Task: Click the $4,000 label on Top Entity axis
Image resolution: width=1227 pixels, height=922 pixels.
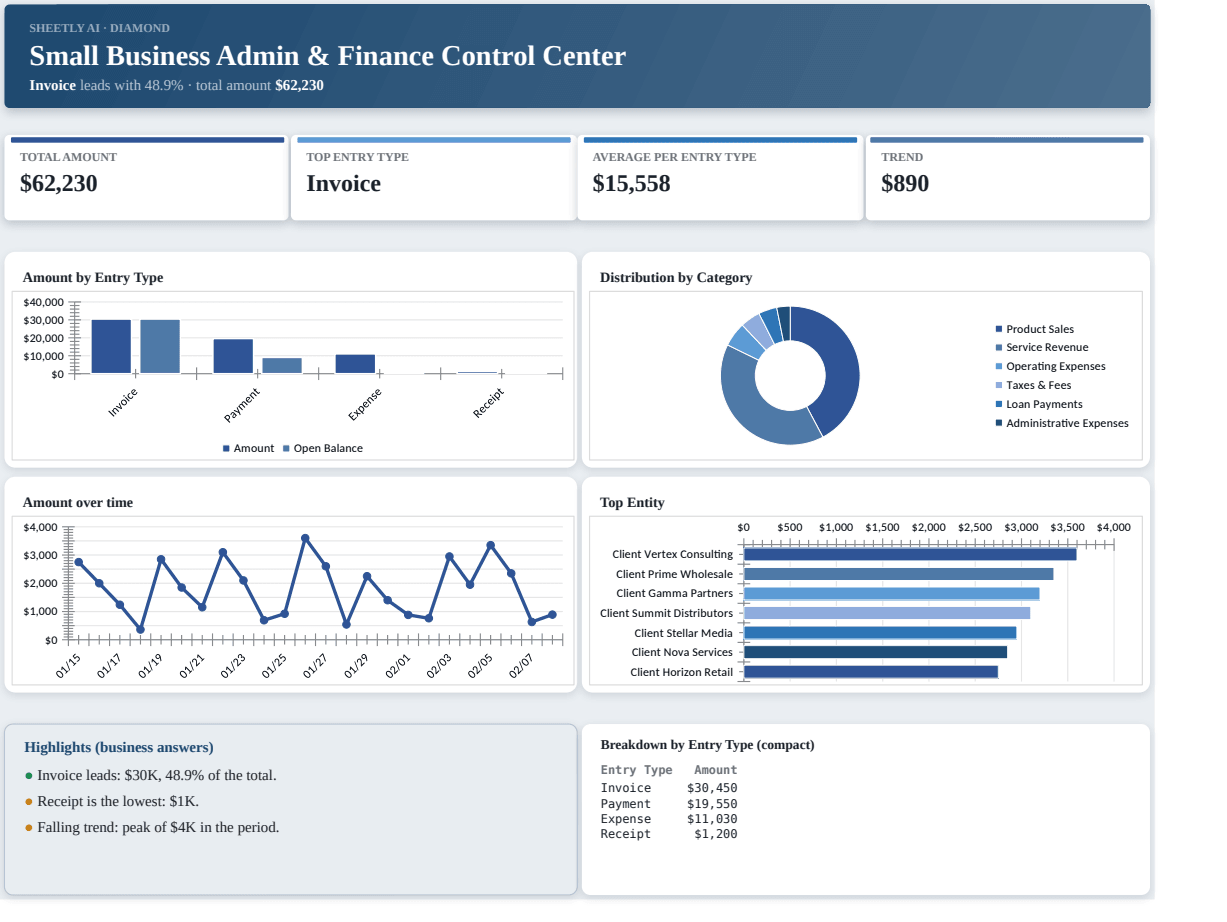Action: pyautogui.click(x=1114, y=527)
